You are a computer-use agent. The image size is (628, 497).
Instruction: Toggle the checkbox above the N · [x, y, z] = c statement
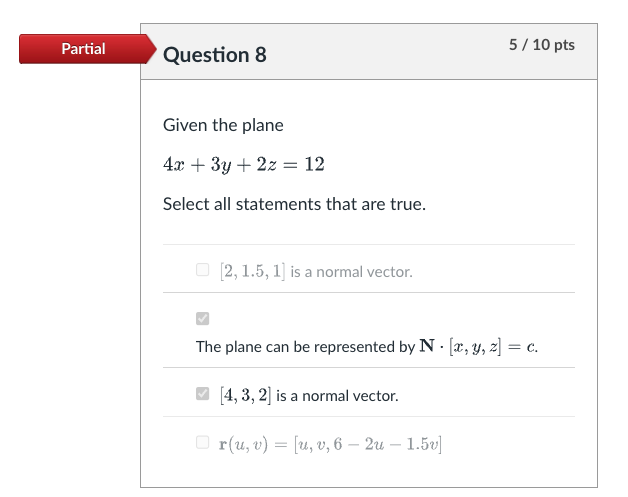click(x=203, y=319)
